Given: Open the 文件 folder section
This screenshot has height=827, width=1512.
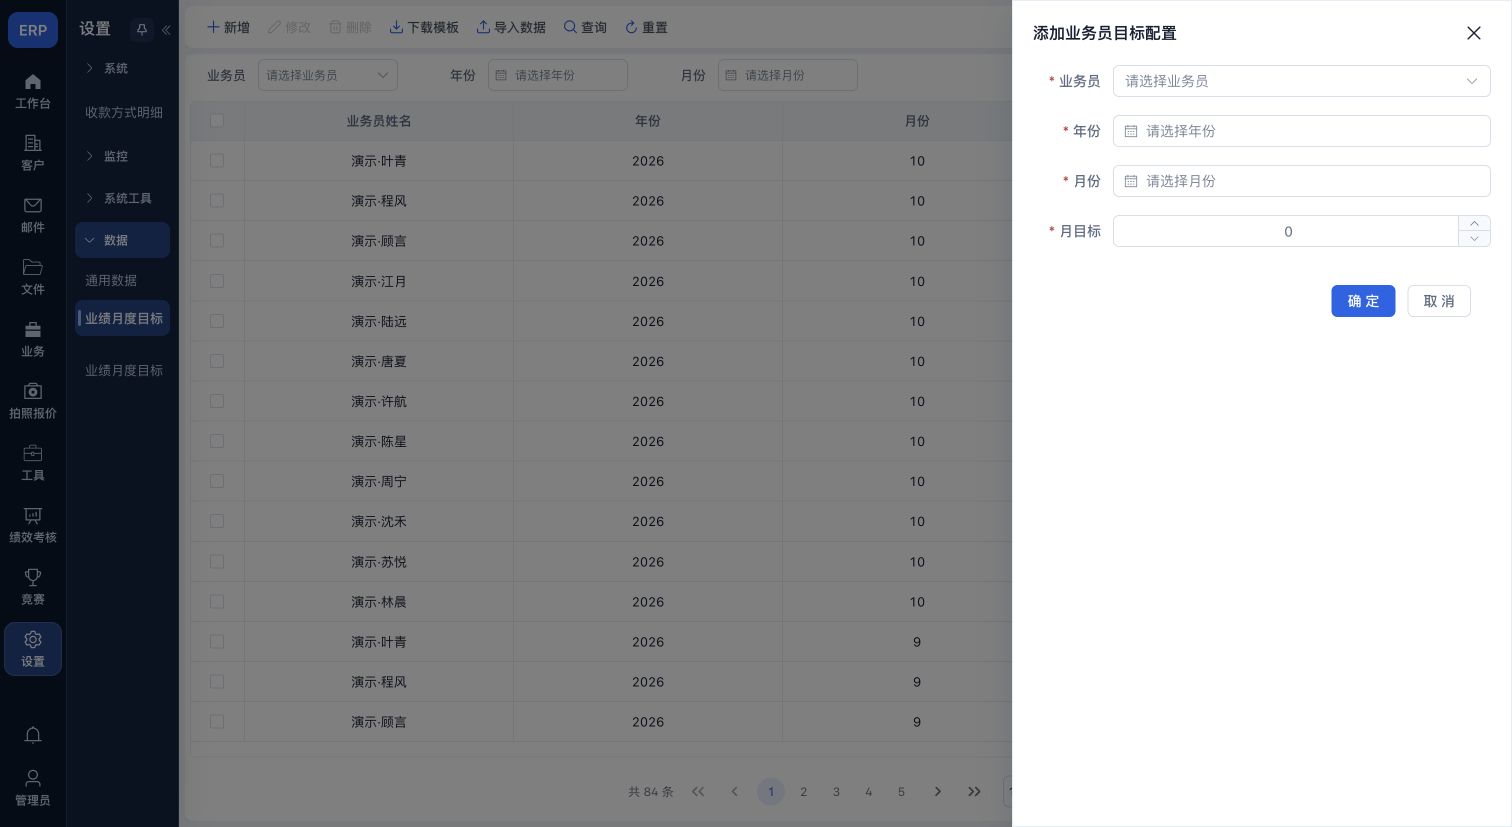Looking at the screenshot, I should tap(33, 277).
